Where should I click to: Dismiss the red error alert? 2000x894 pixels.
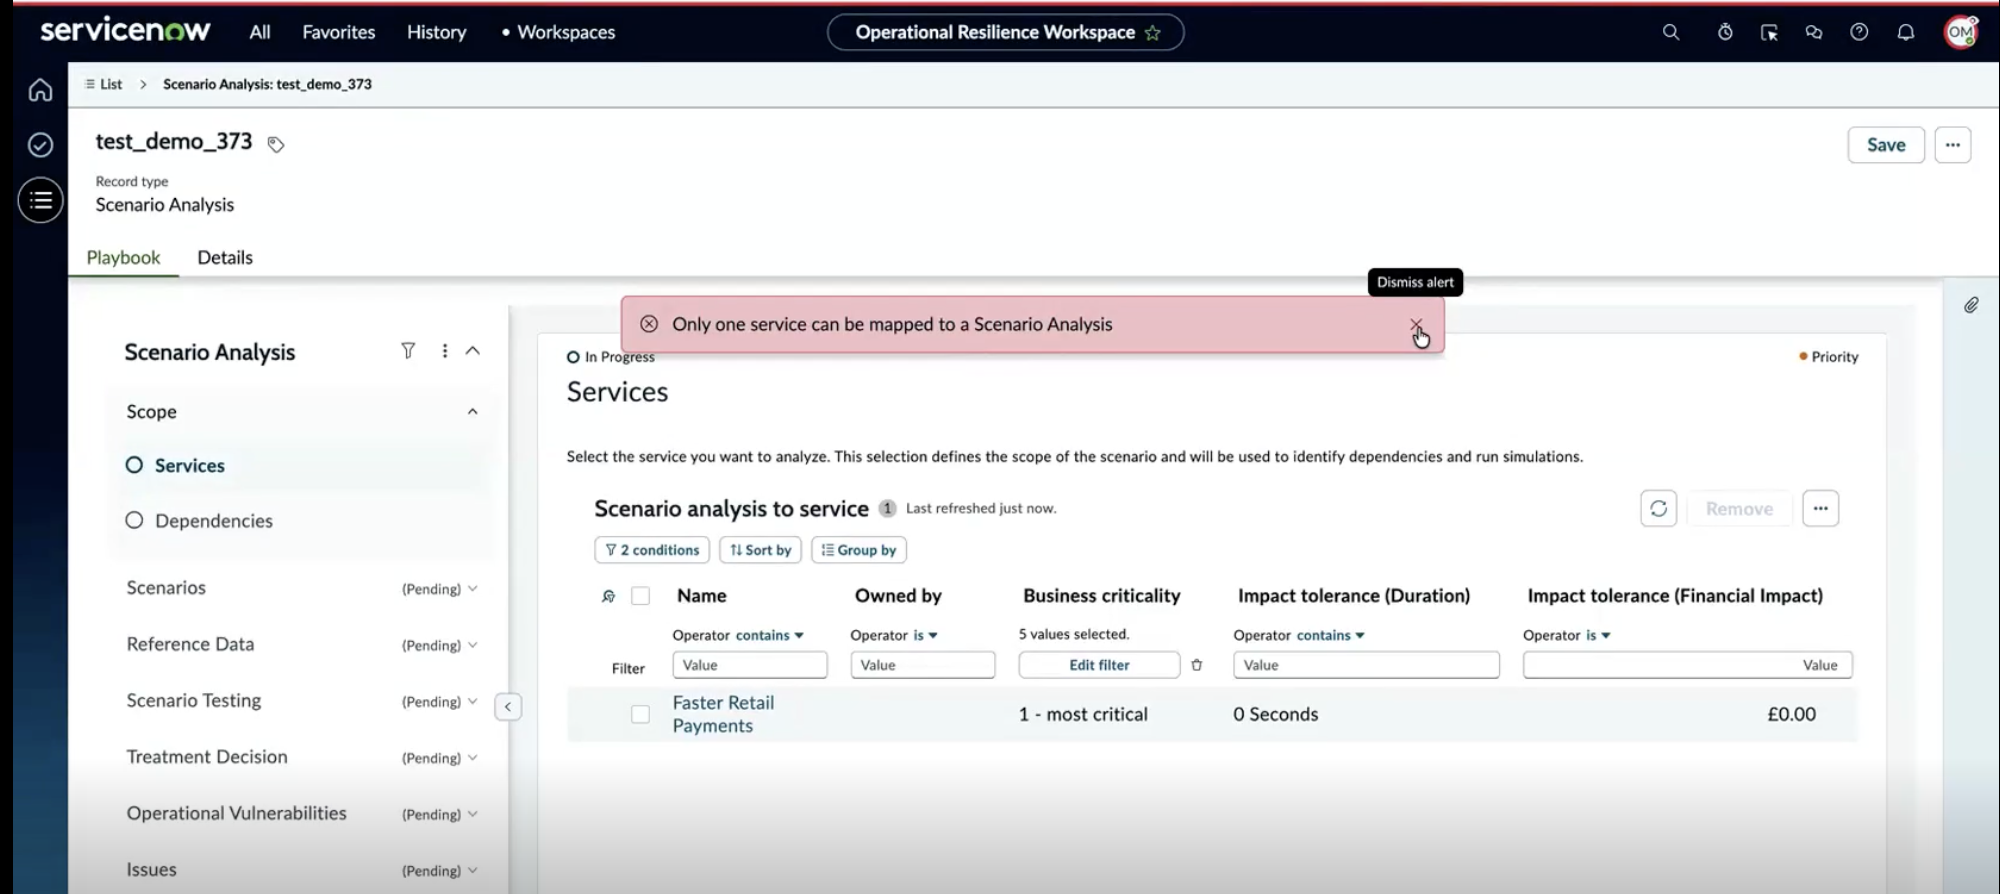point(1416,325)
